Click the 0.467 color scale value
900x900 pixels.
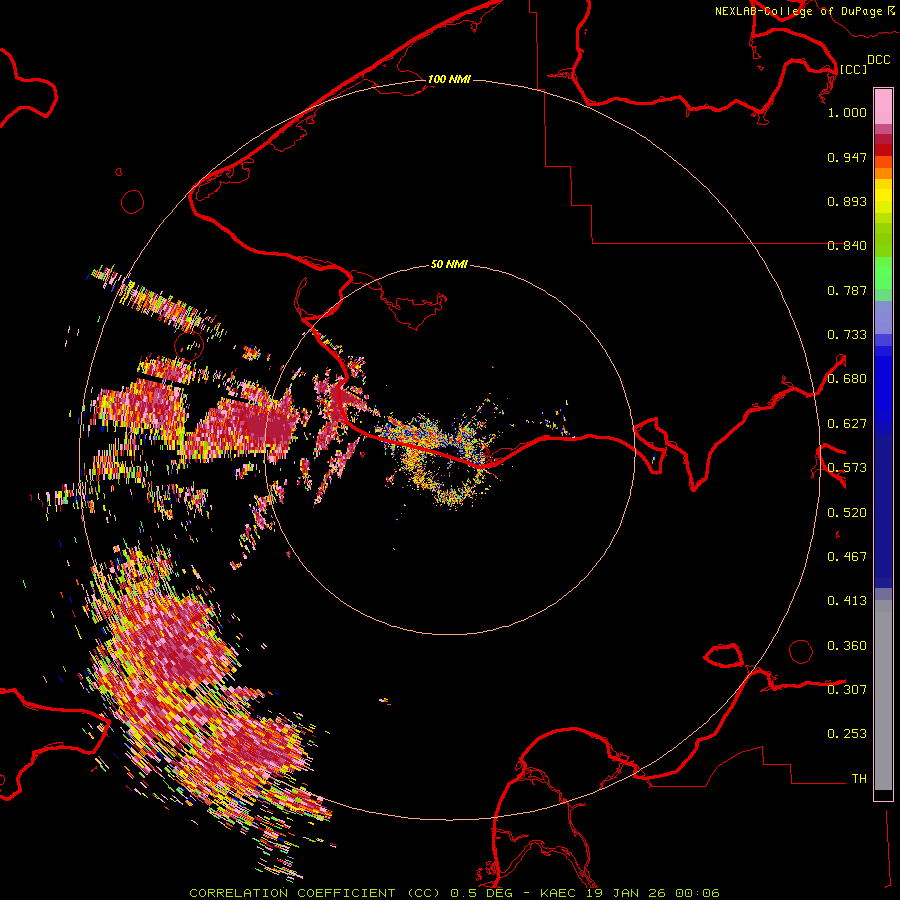pyautogui.click(x=847, y=557)
